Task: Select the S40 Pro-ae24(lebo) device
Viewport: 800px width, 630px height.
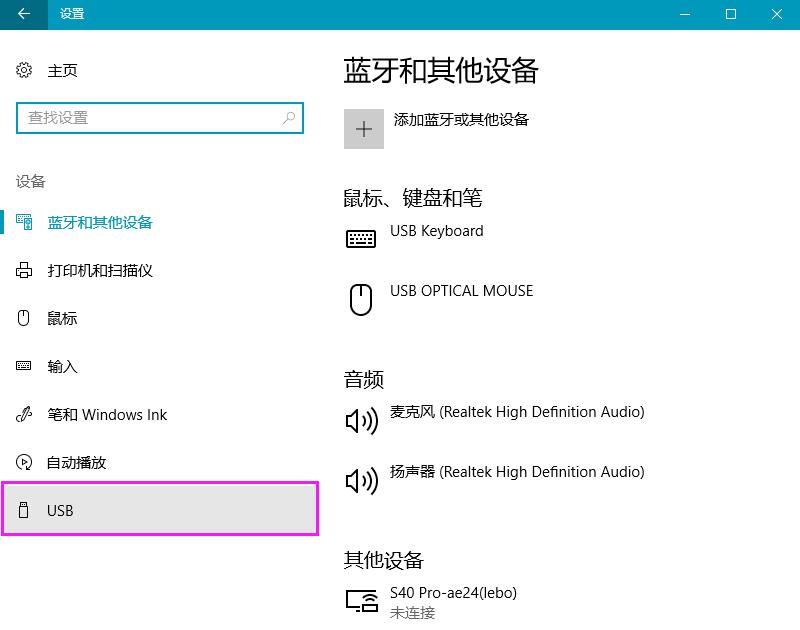Action: click(x=454, y=593)
